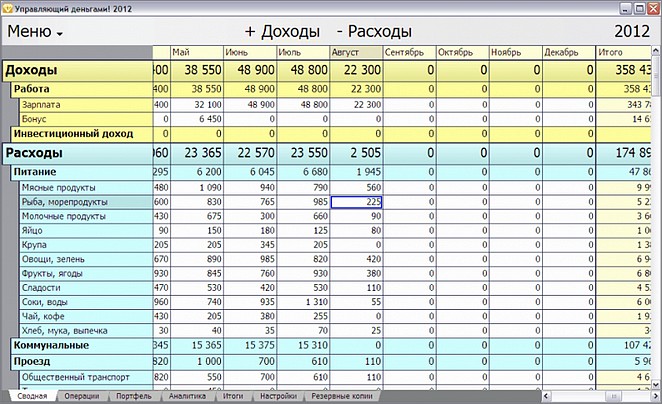Click vertical scrollbar up arrow
Image resolution: width=662 pixels, height=404 pixels.
click(656, 51)
